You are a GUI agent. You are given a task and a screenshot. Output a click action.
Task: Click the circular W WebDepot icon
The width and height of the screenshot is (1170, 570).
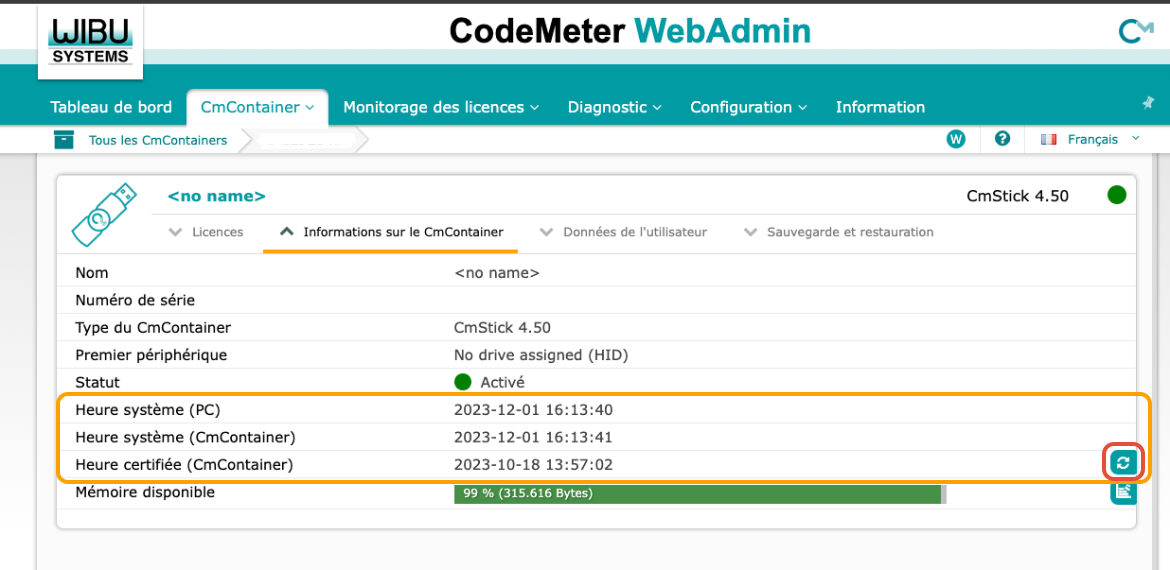956,139
